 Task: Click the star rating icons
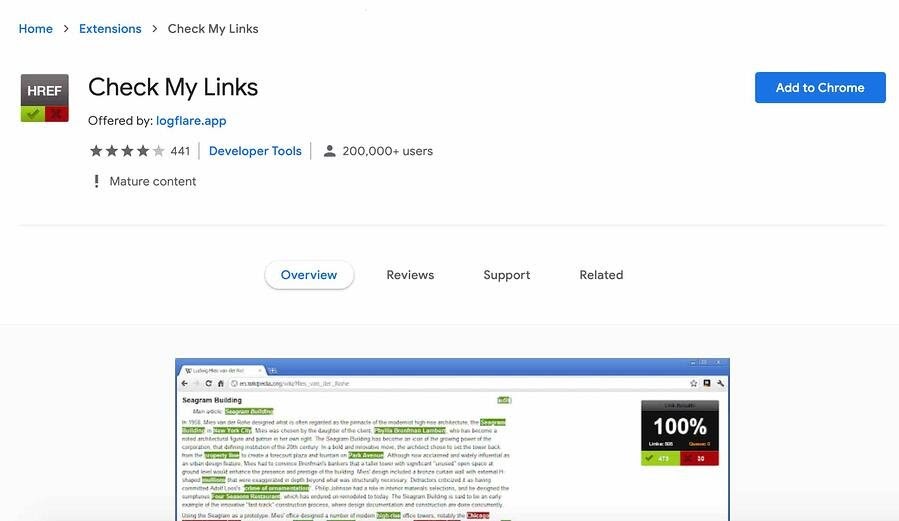pyautogui.click(x=127, y=151)
